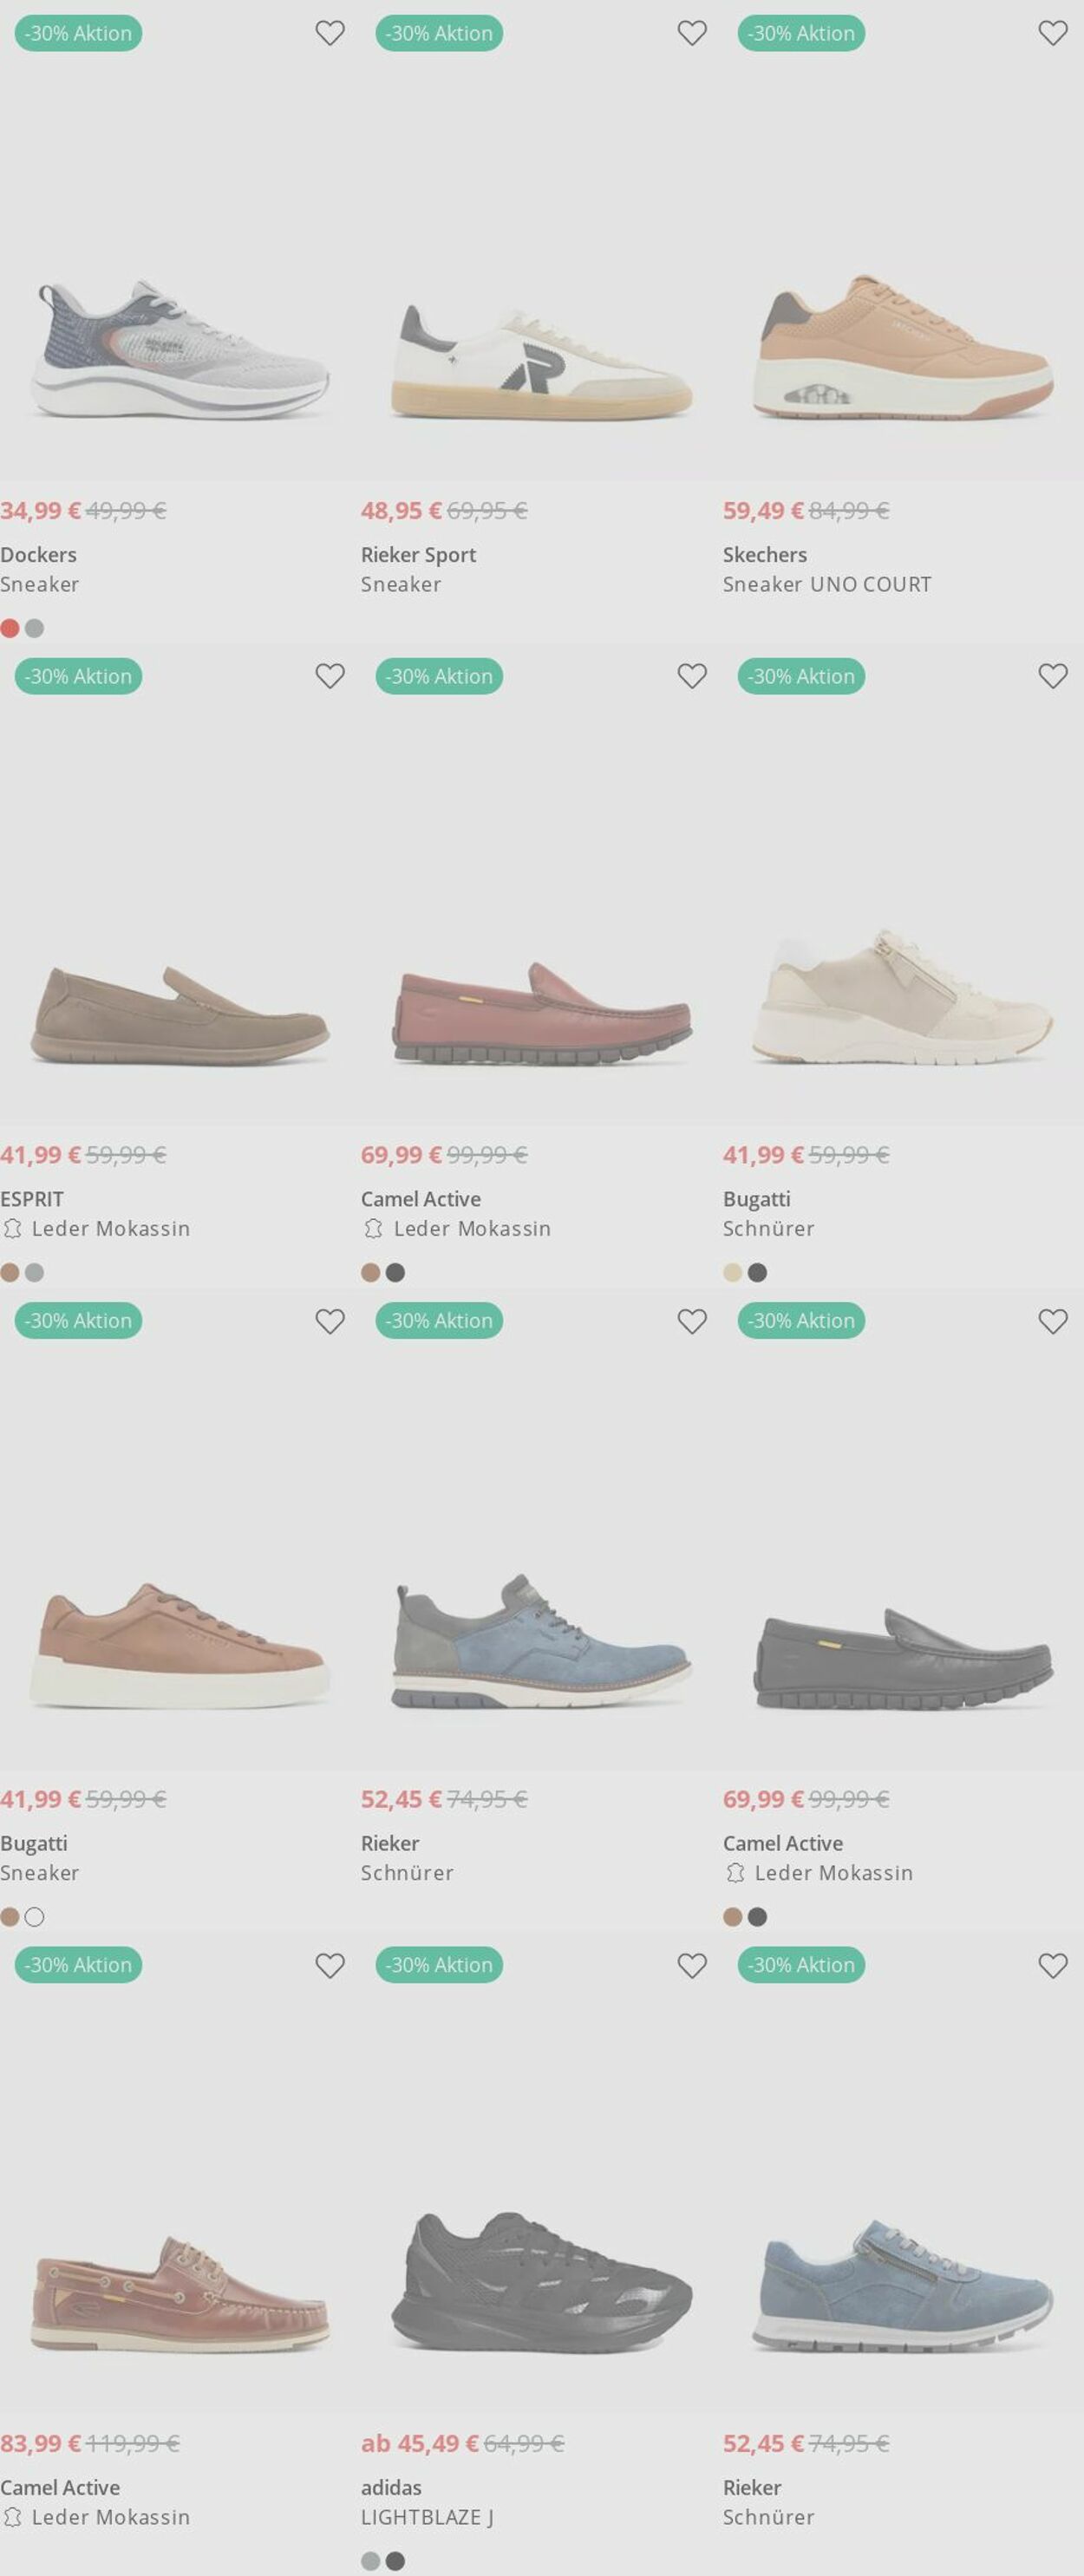
Task: Click the heart icon on Rieker Sport Sneaker
Action: pyautogui.click(x=690, y=33)
